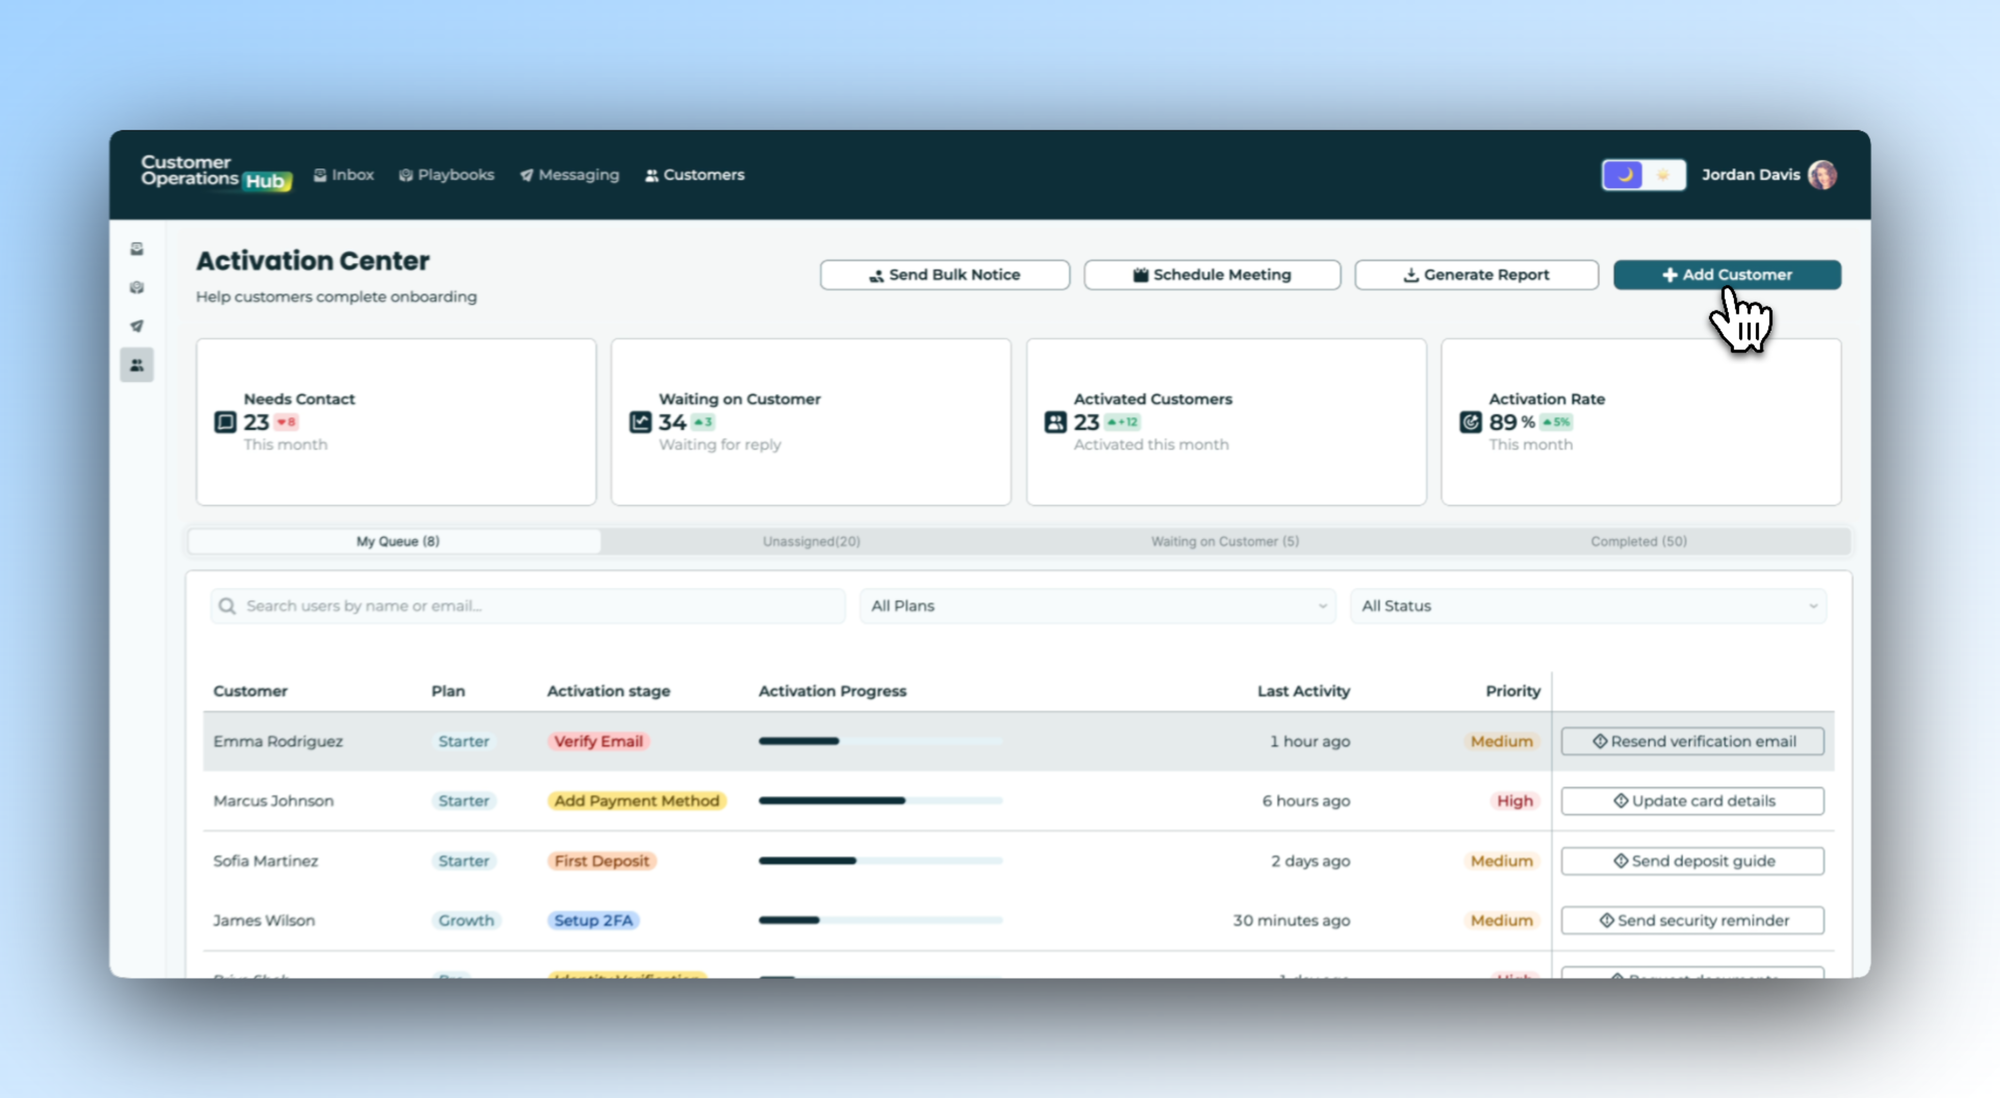Open the Inbox sidebar icon

tap(137, 249)
